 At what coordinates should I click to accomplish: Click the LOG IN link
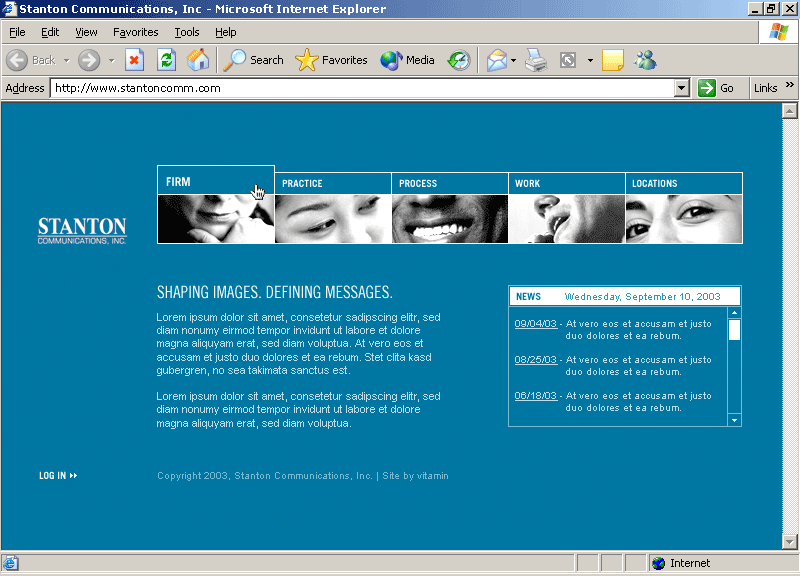[58, 476]
